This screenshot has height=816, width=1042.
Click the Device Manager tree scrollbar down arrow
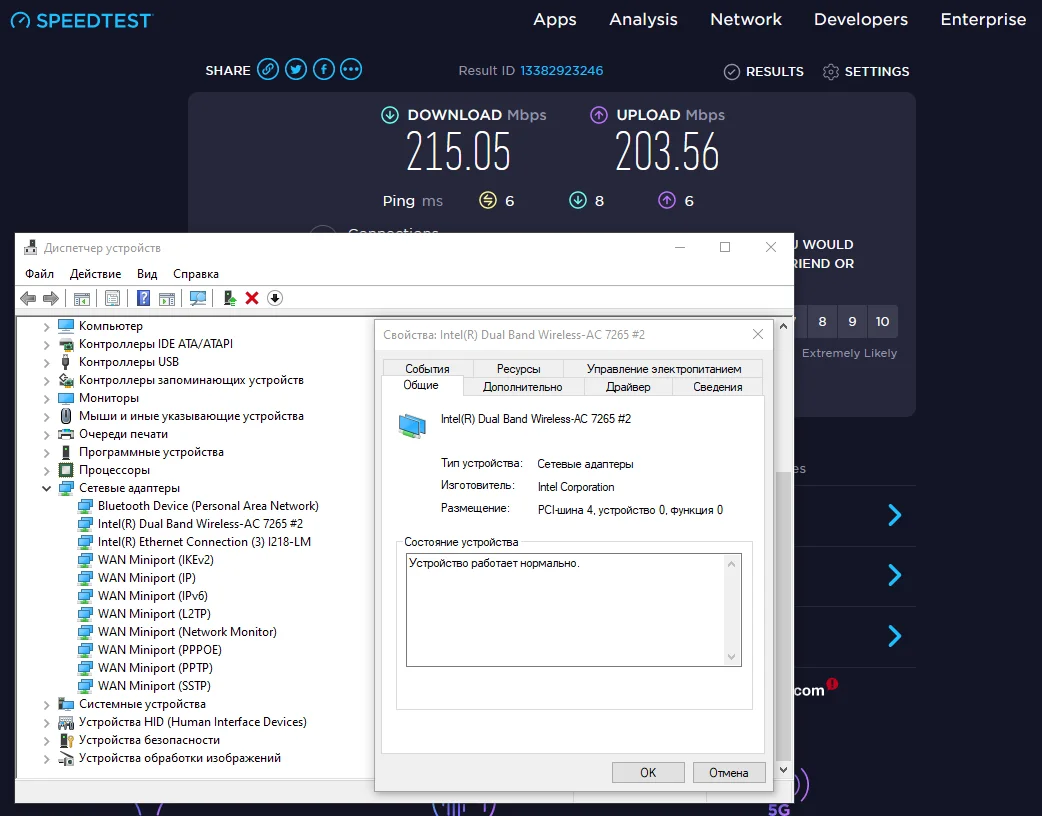[783, 769]
